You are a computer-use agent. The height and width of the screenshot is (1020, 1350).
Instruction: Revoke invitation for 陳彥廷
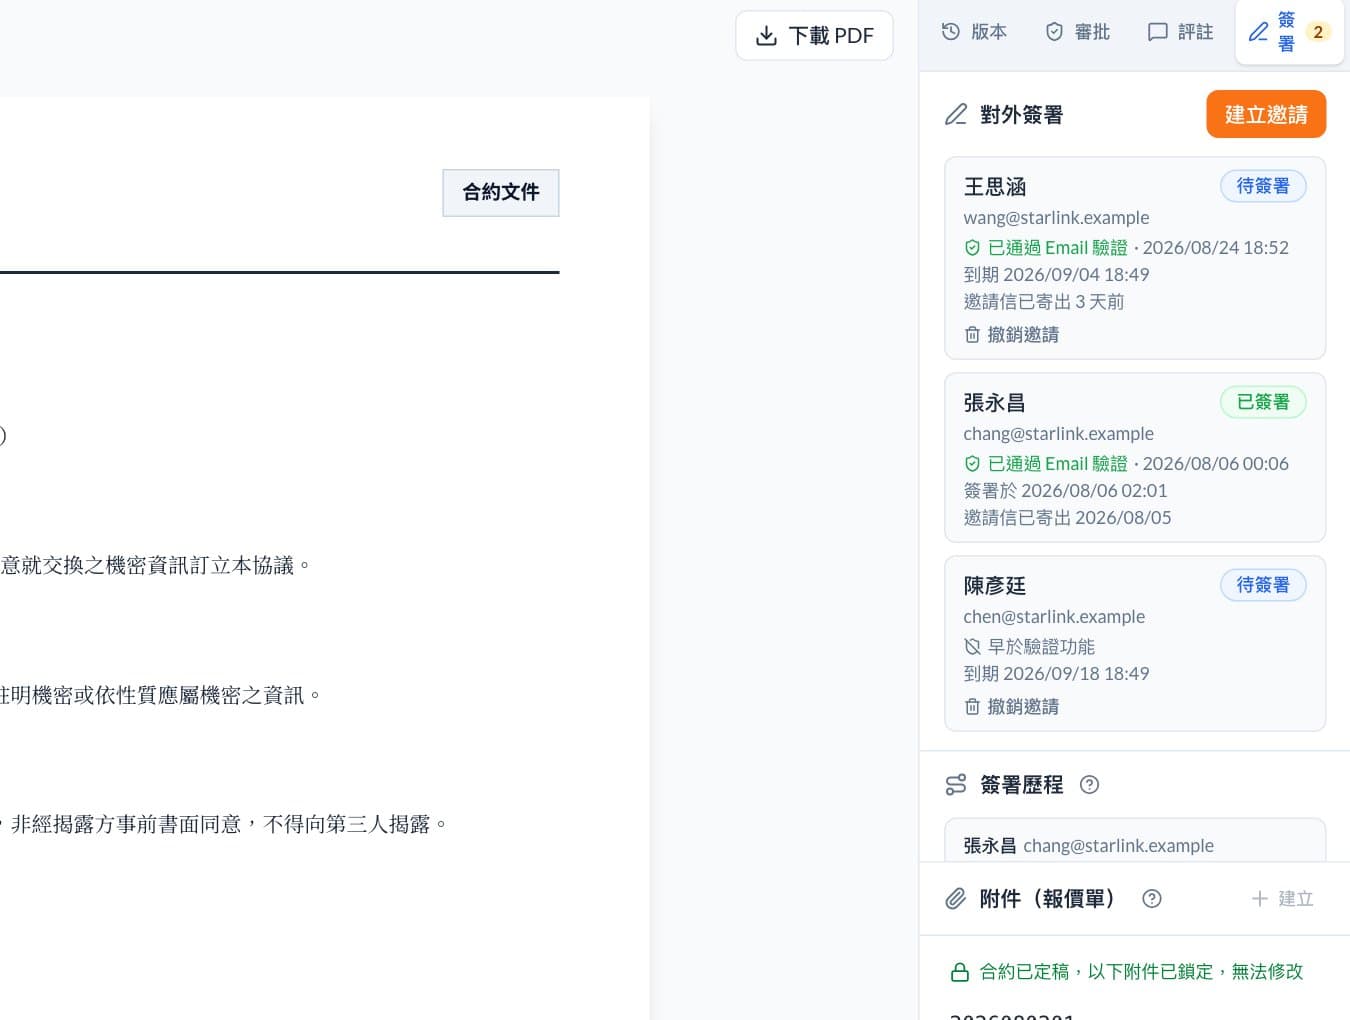1011,706
